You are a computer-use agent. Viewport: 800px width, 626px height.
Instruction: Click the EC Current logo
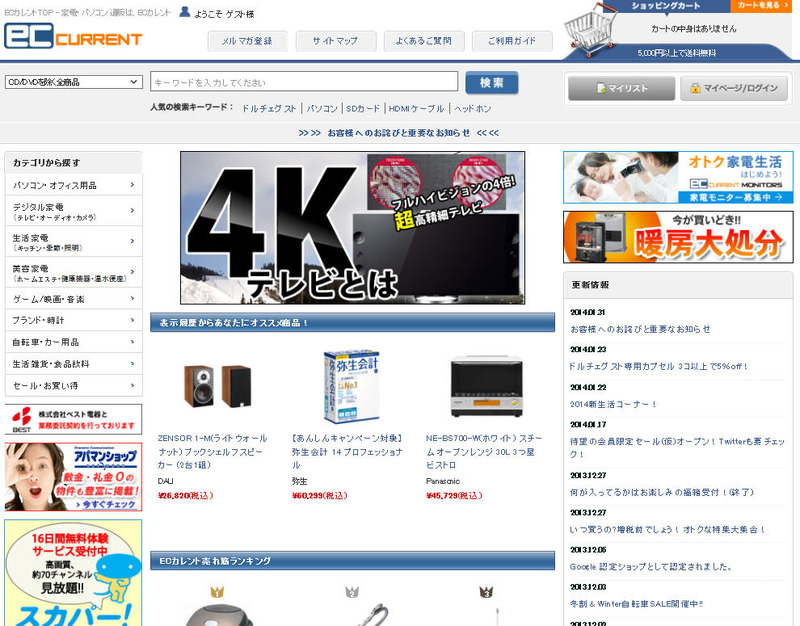[x=73, y=36]
